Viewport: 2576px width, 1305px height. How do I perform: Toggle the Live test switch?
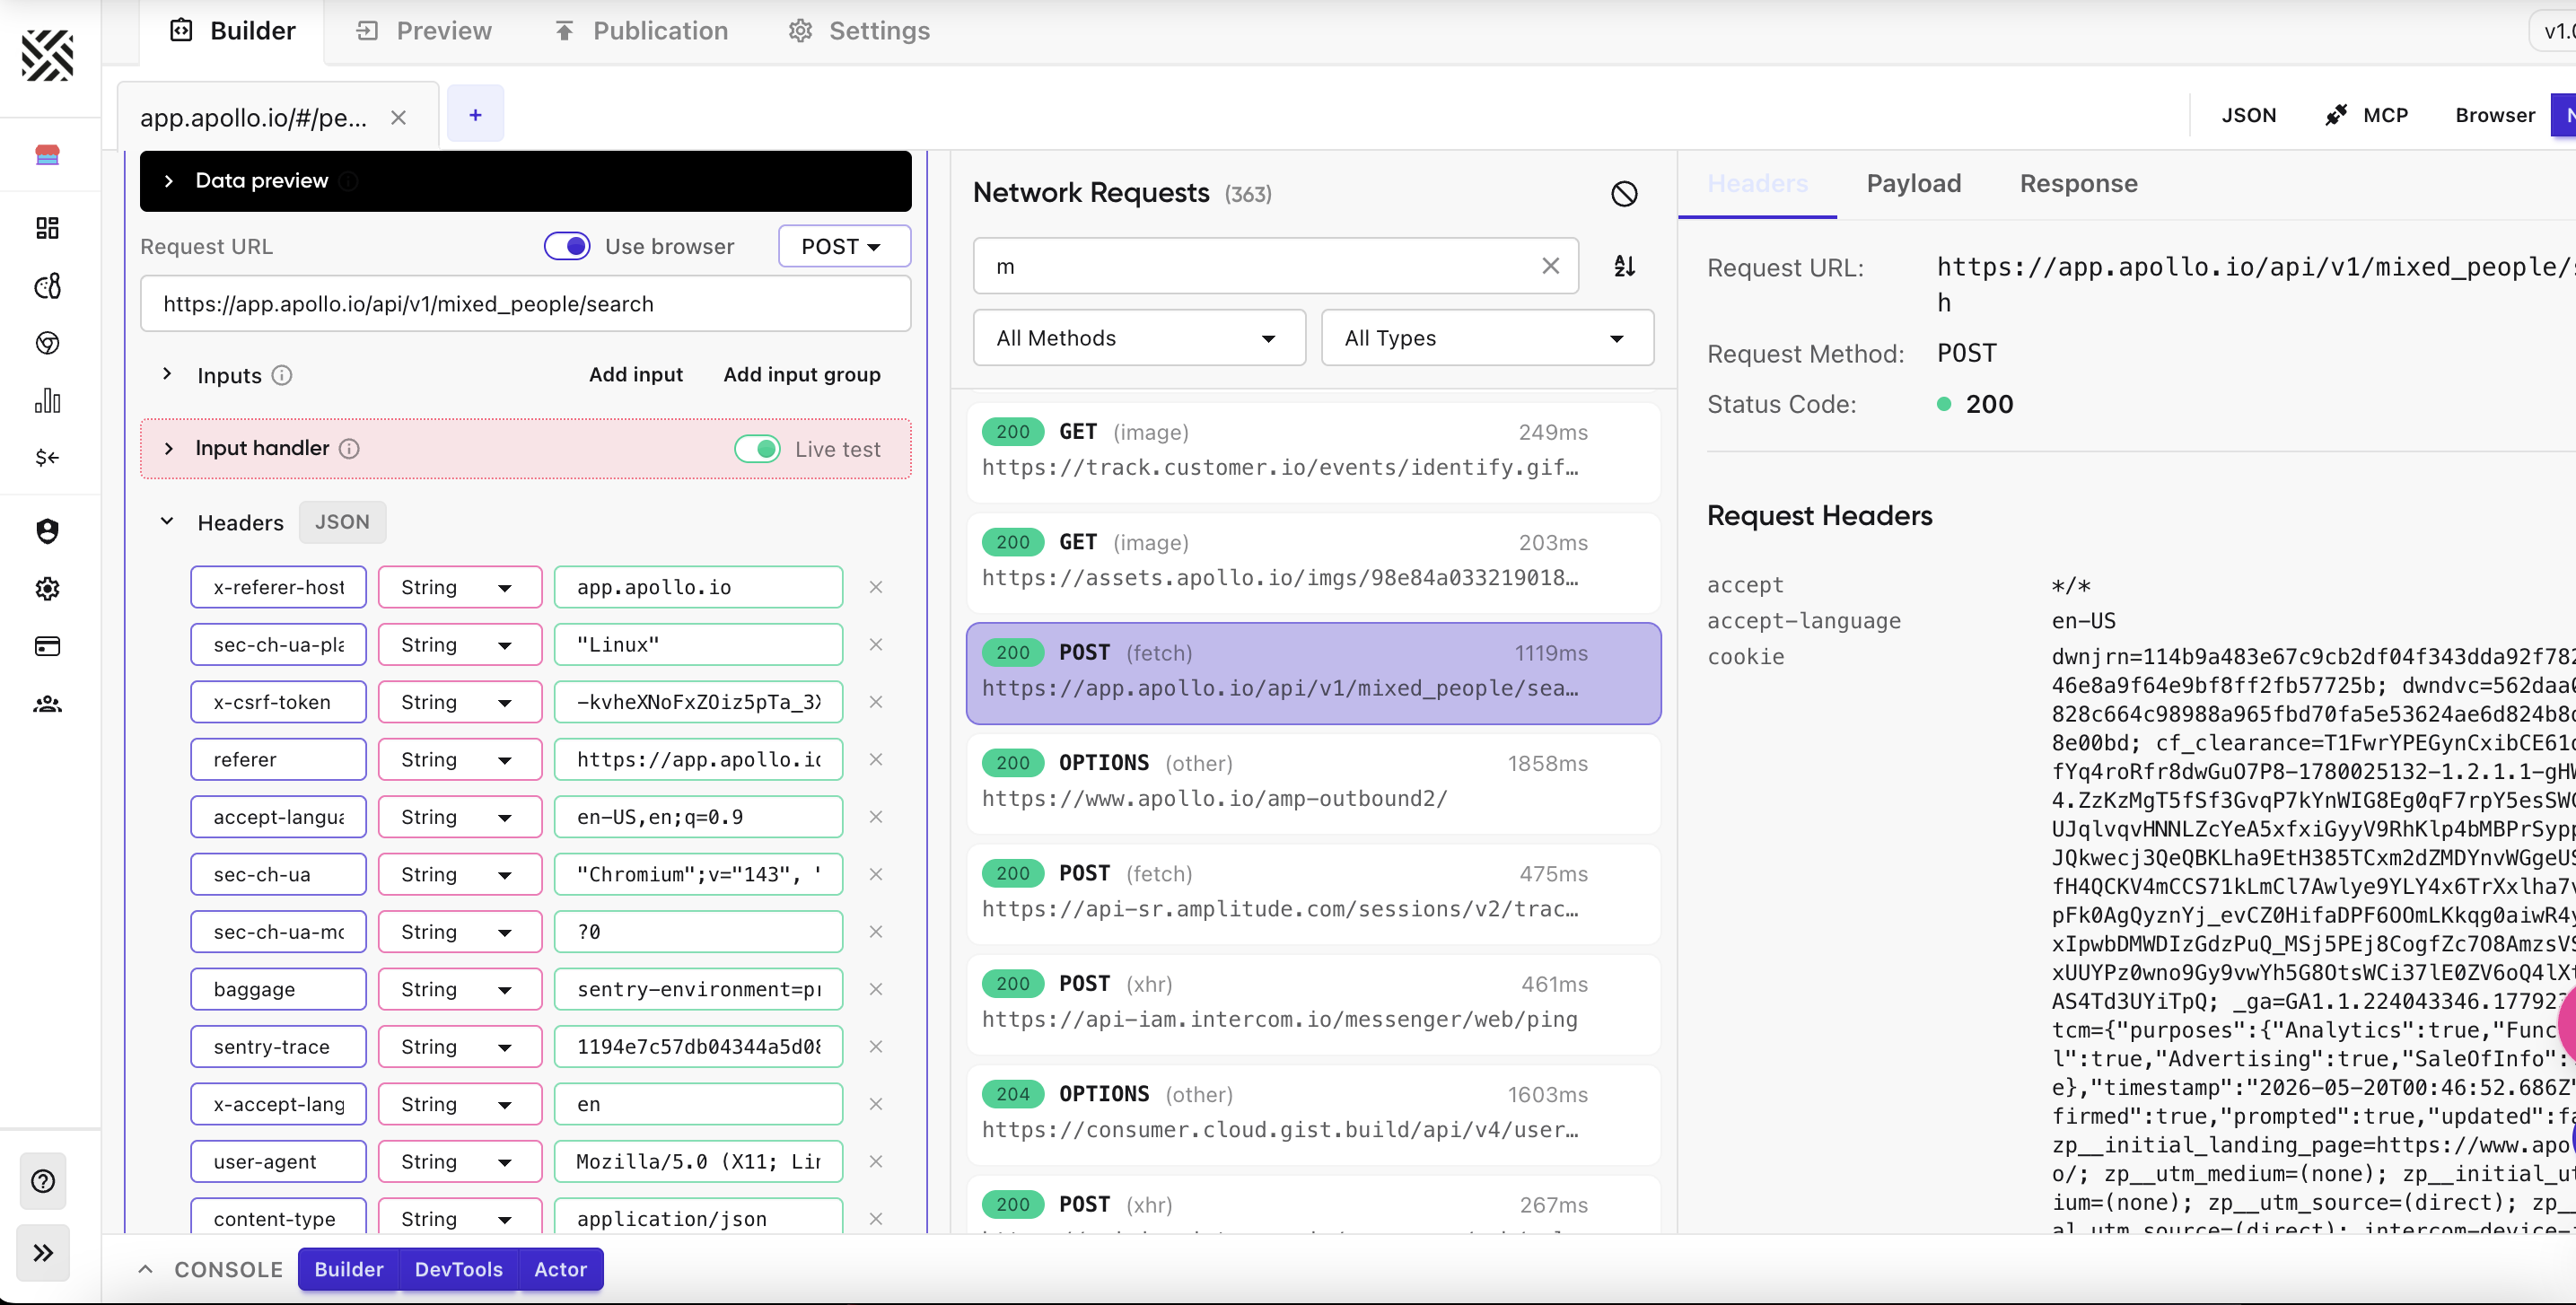point(757,449)
